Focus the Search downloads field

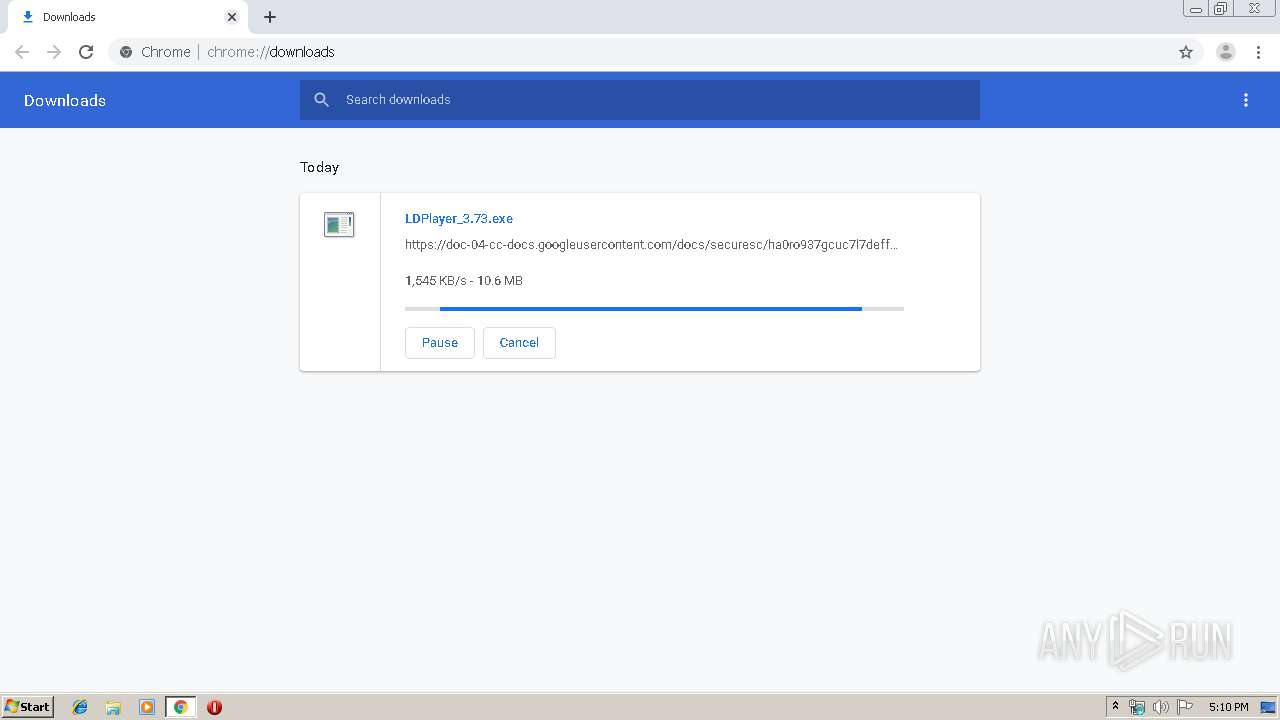640,100
